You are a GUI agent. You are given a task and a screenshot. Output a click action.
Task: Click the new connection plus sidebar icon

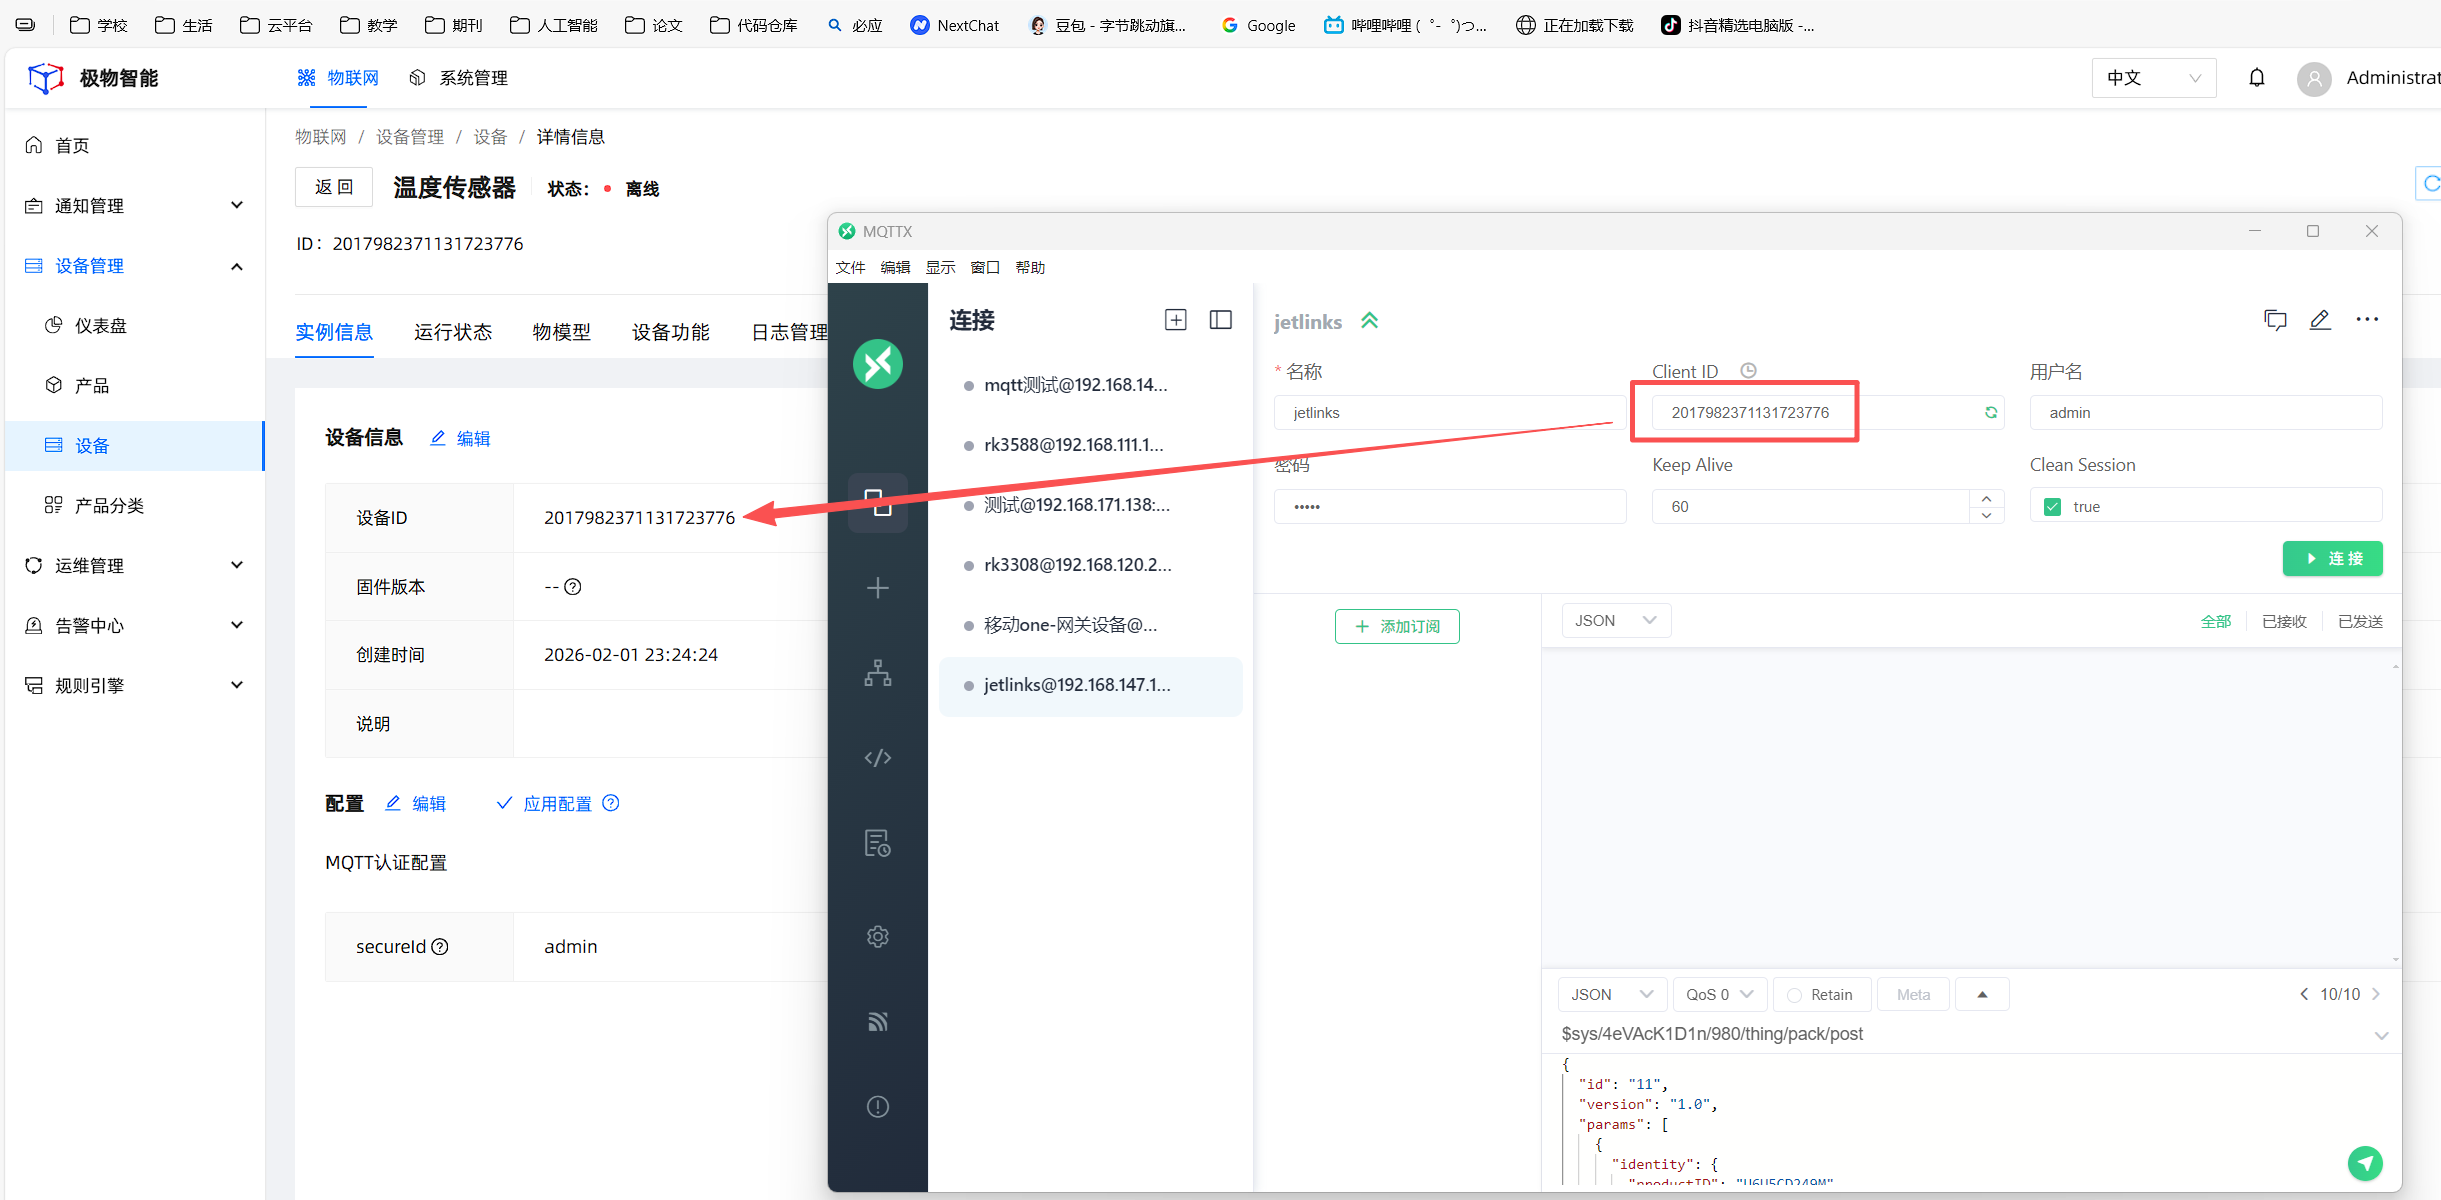pyautogui.click(x=877, y=588)
